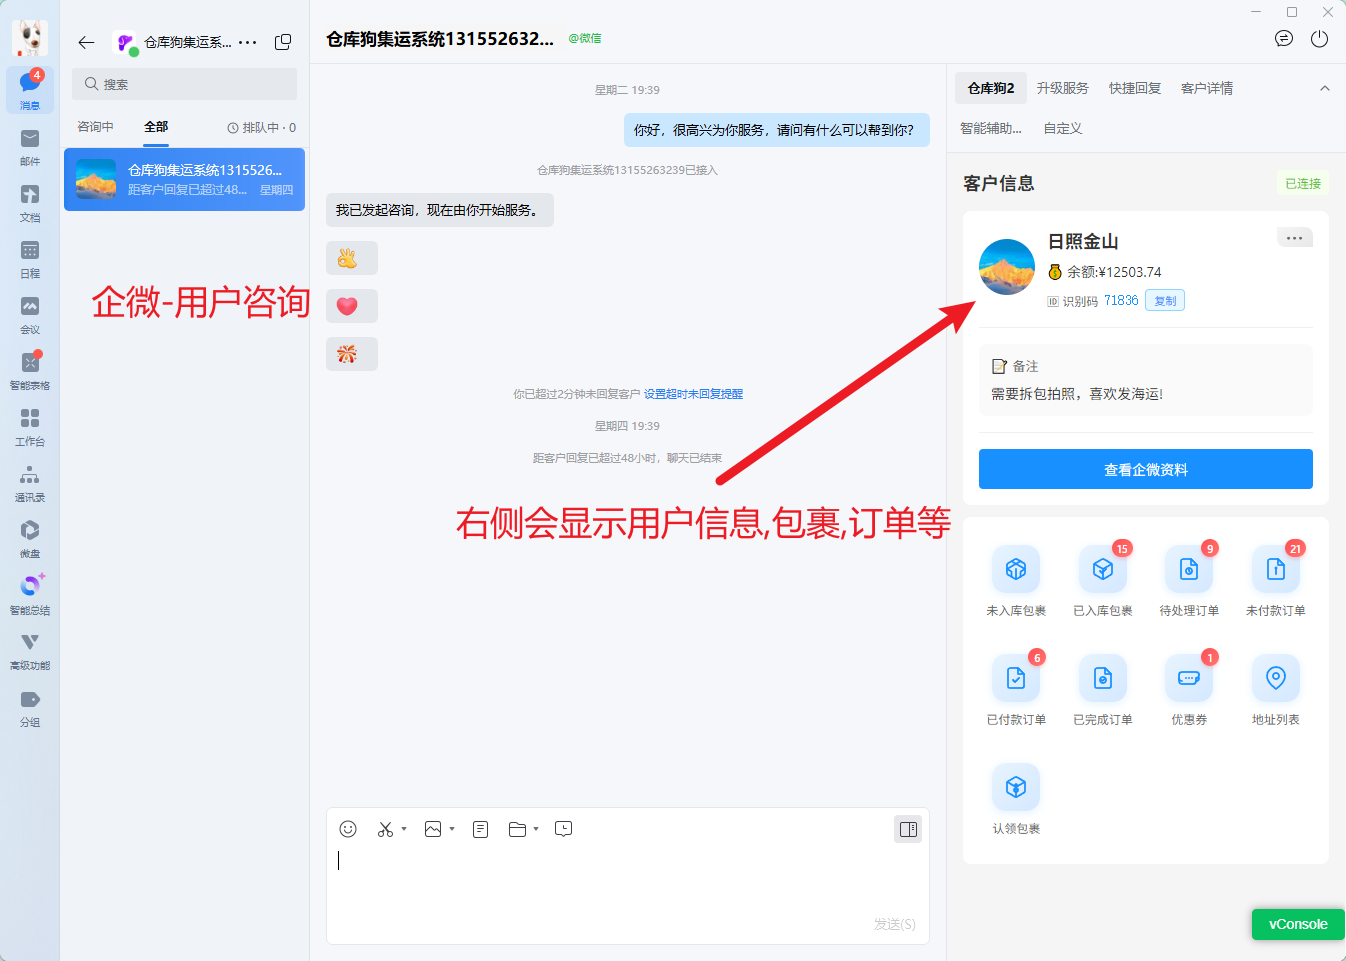Open the 智能表格 sidebar icon
This screenshot has height=961, width=1346.
coord(30,370)
